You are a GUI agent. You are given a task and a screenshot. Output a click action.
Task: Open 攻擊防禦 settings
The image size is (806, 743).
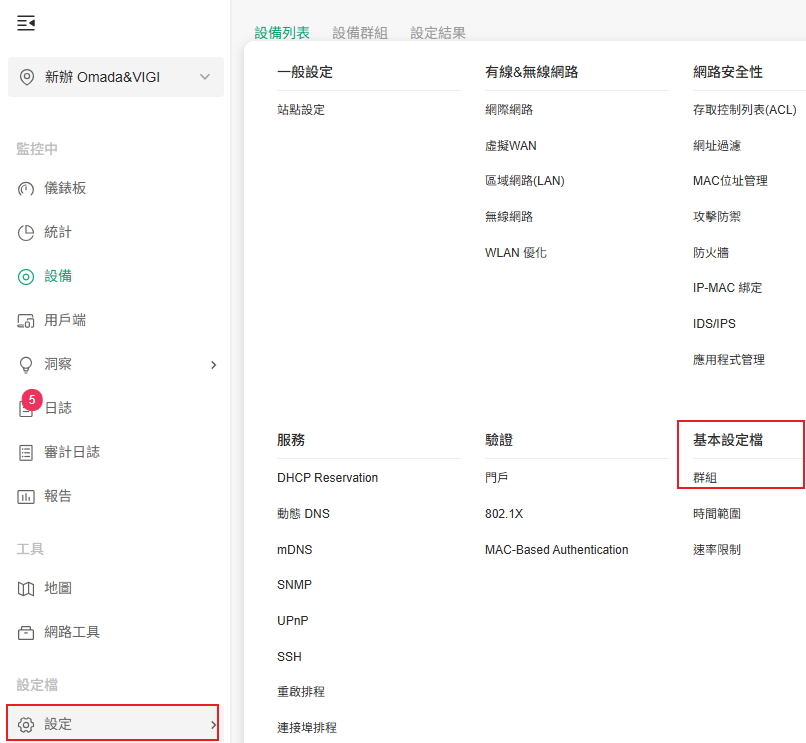pyautogui.click(x=717, y=216)
